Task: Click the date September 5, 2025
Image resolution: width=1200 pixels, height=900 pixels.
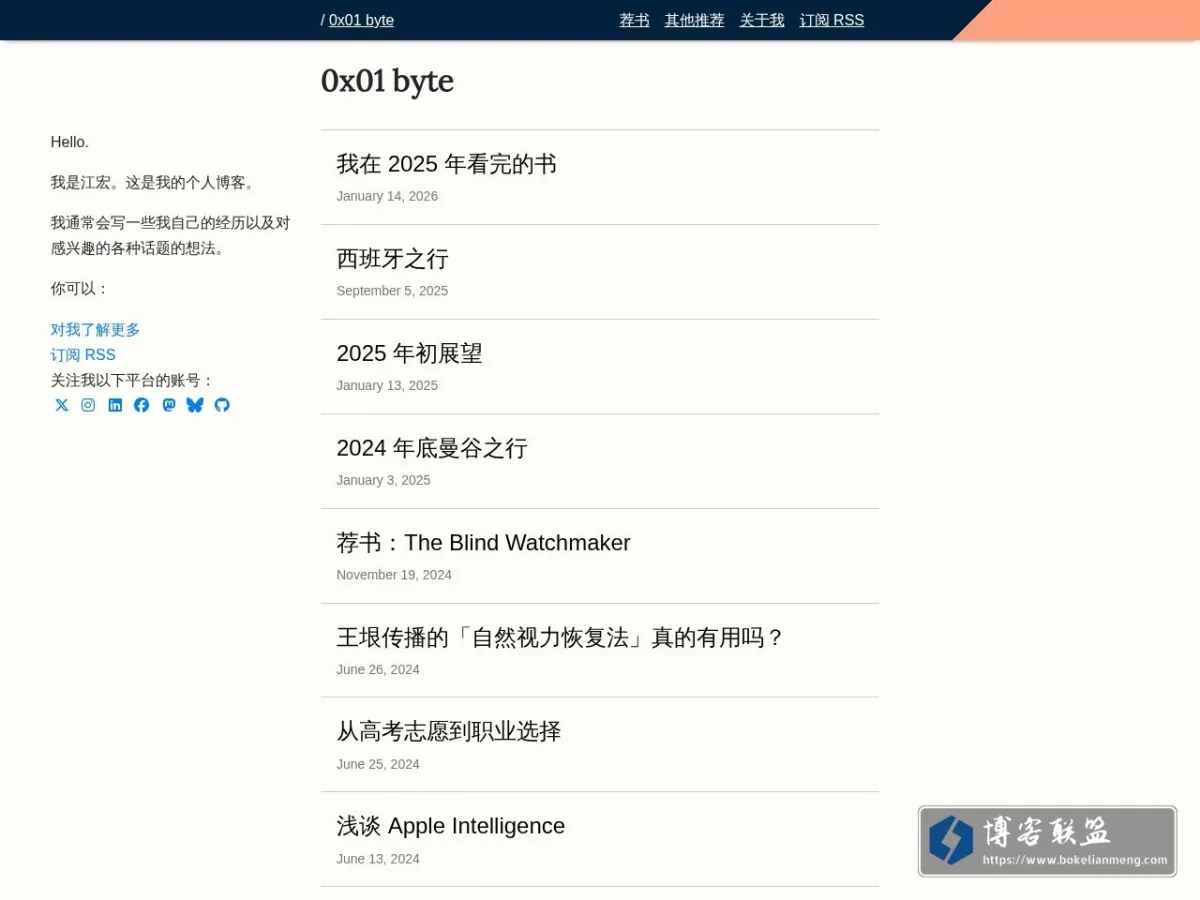Action: 392,291
